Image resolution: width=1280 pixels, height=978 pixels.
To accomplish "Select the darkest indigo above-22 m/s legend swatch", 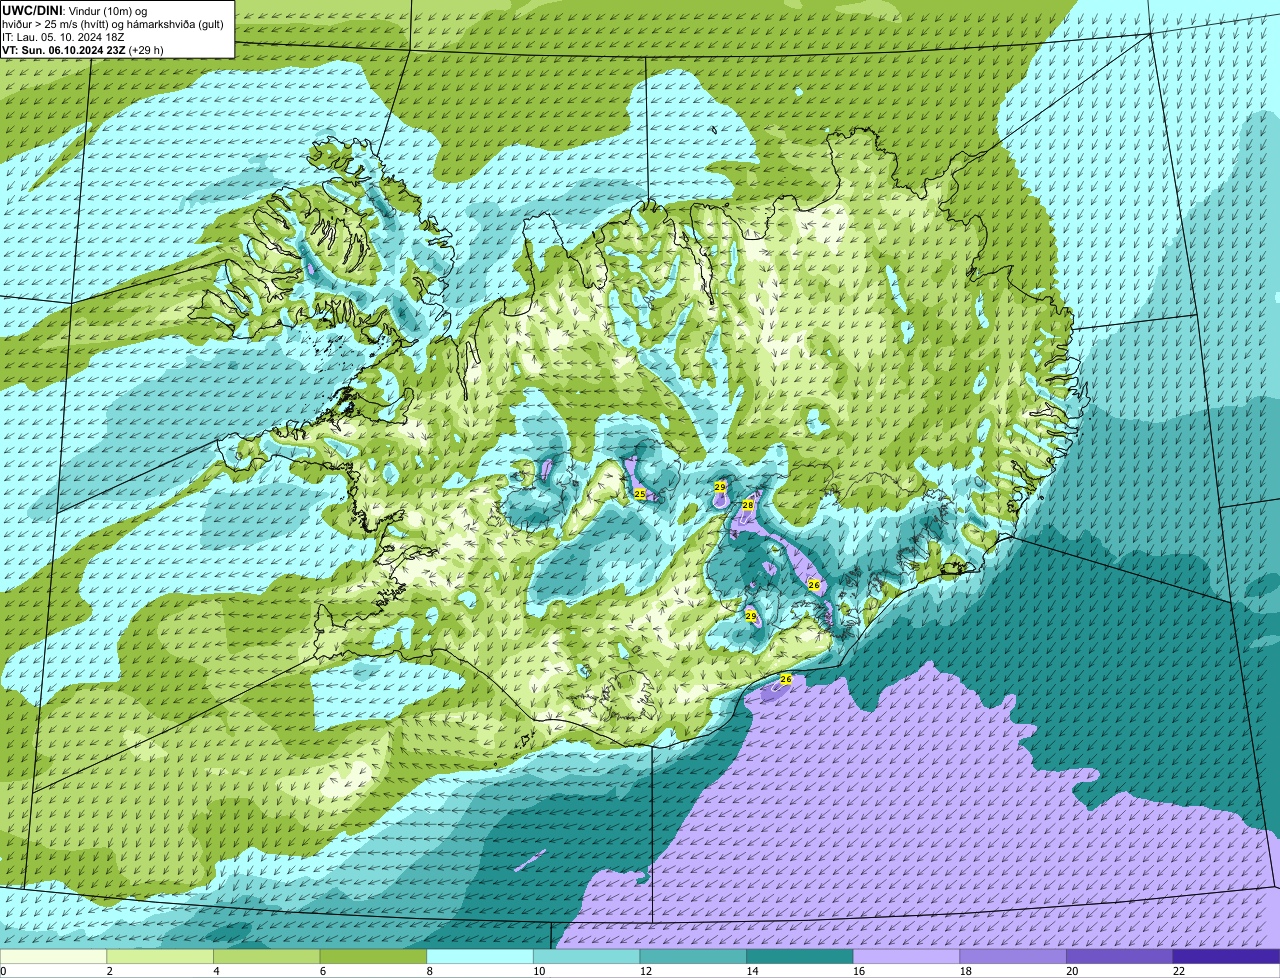I will click(1226, 956).
